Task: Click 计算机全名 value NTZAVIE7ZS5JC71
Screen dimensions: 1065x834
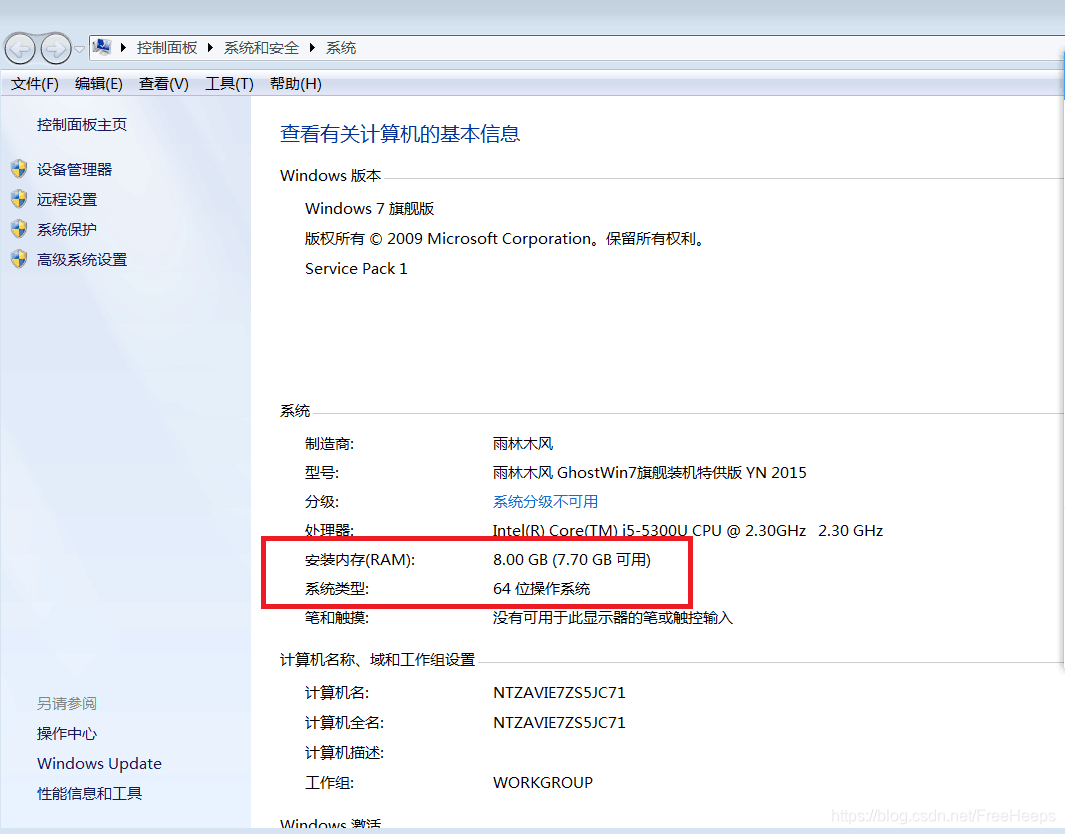Action: tap(559, 722)
